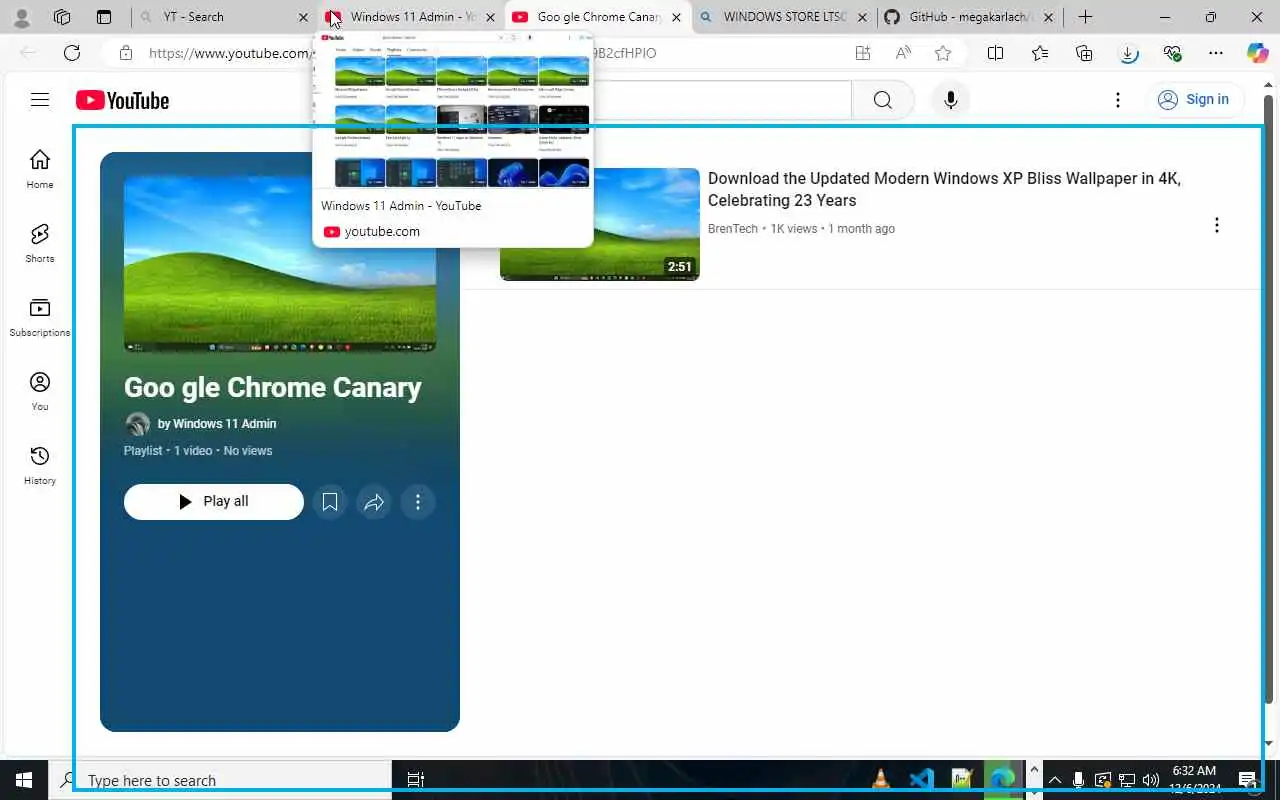The width and height of the screenshot is (1280, 800).
Task: Open the Edge profile icon
Action: 22,17
